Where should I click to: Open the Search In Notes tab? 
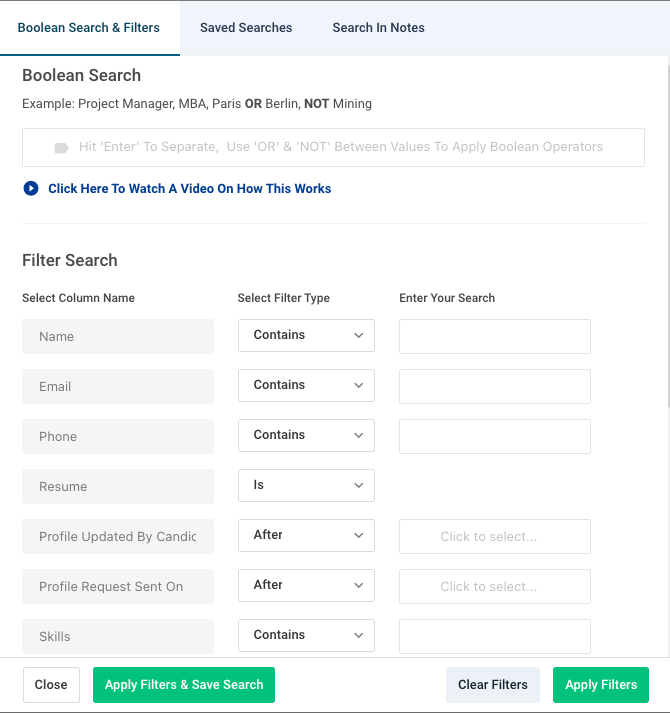tap(378, 28)
